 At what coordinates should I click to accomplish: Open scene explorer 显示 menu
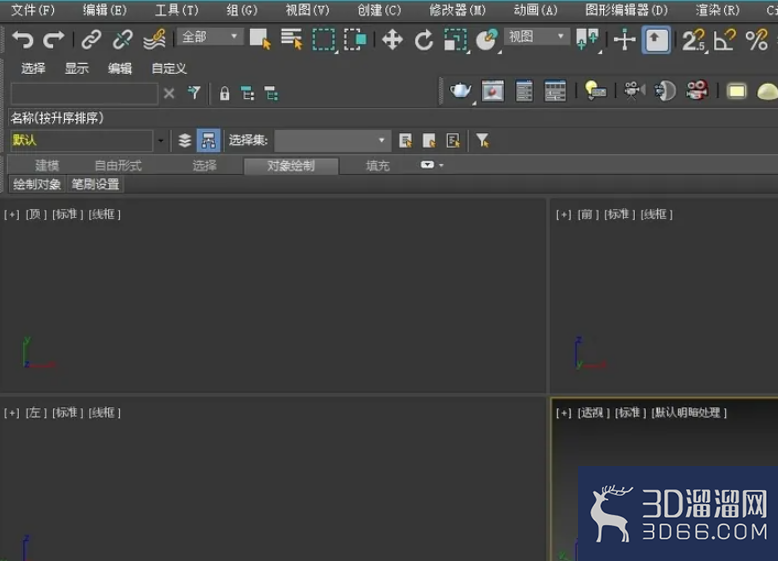click(76, 68)
